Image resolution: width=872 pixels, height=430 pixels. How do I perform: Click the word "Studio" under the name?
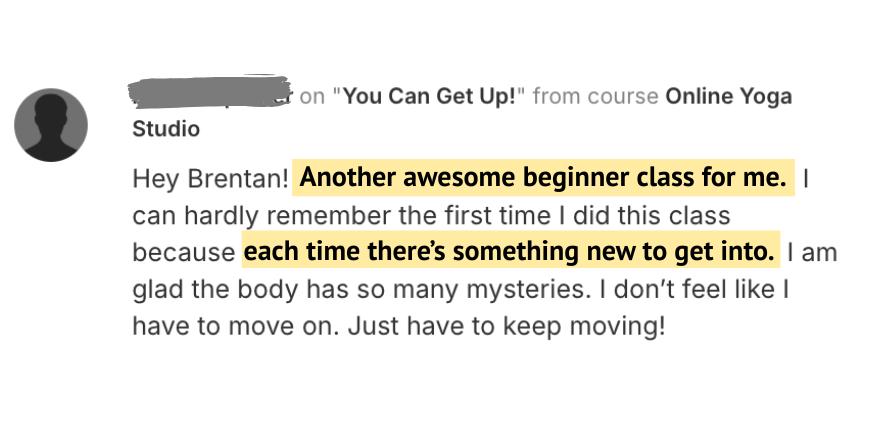pyautogui.click(x=166, y=129)
